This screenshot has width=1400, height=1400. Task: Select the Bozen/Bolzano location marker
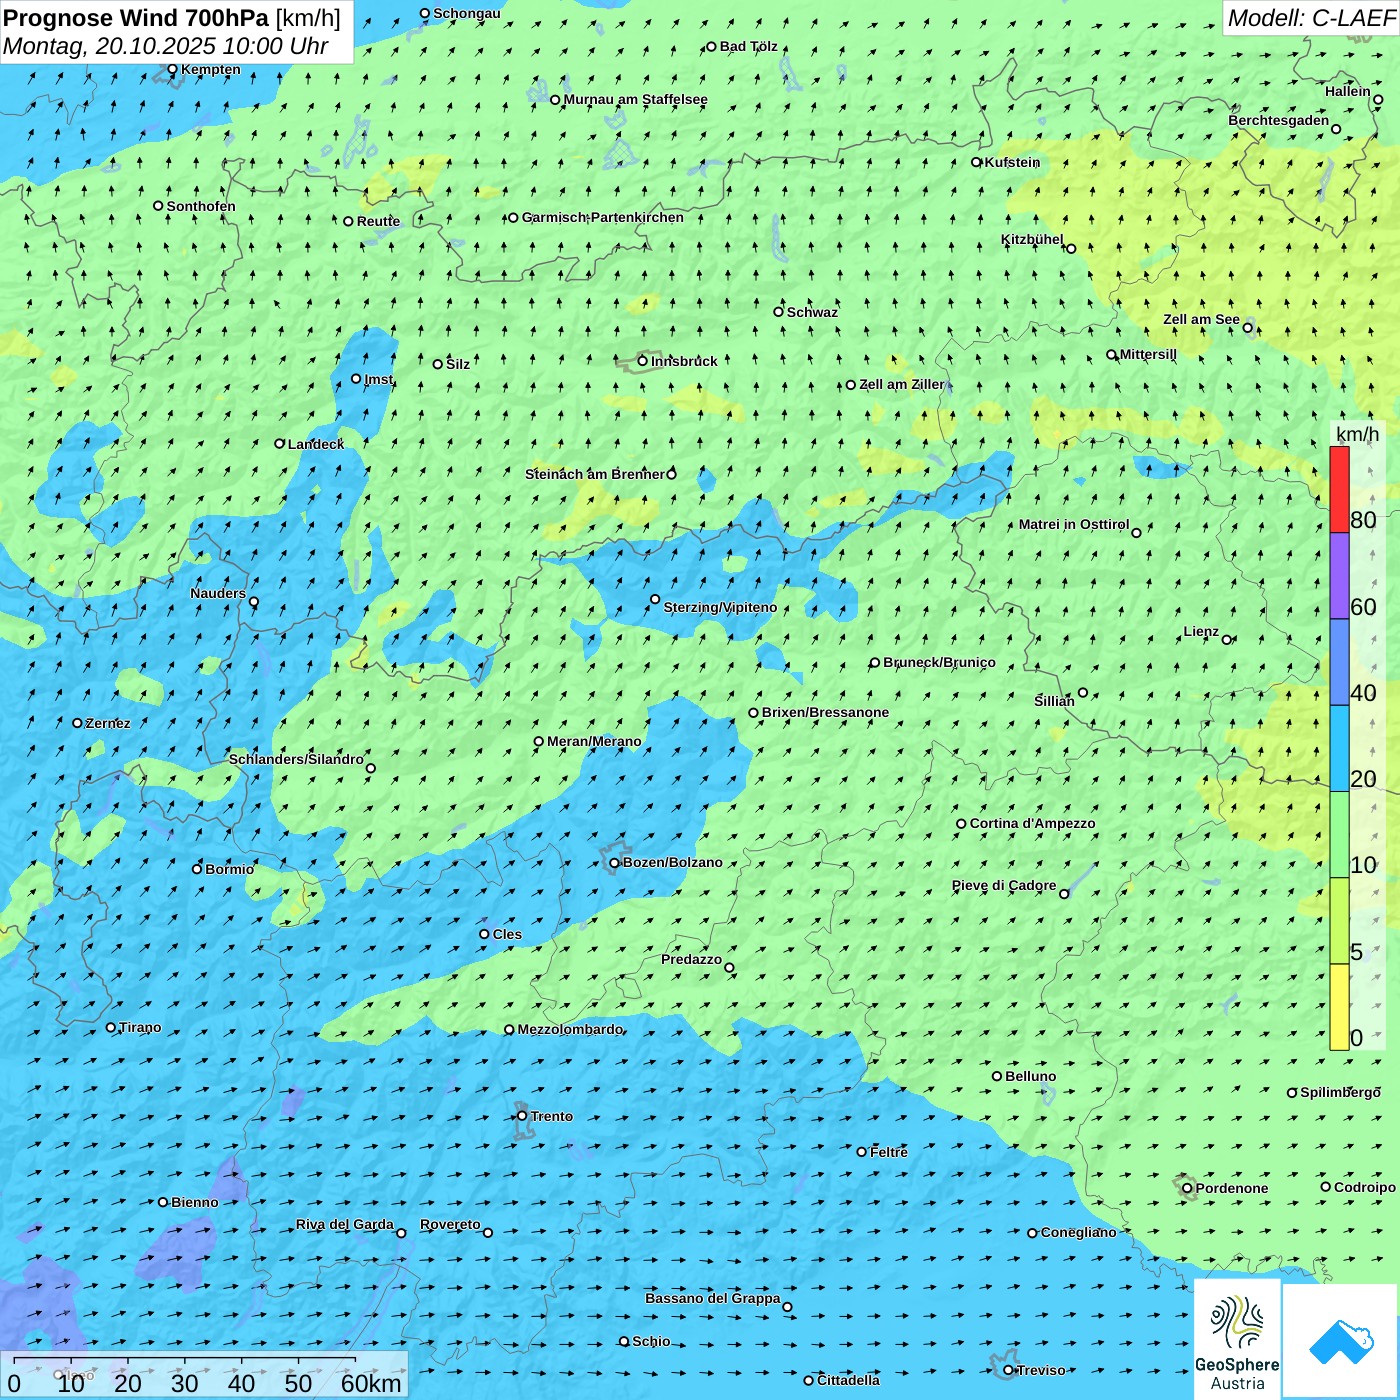click(614, 863)
